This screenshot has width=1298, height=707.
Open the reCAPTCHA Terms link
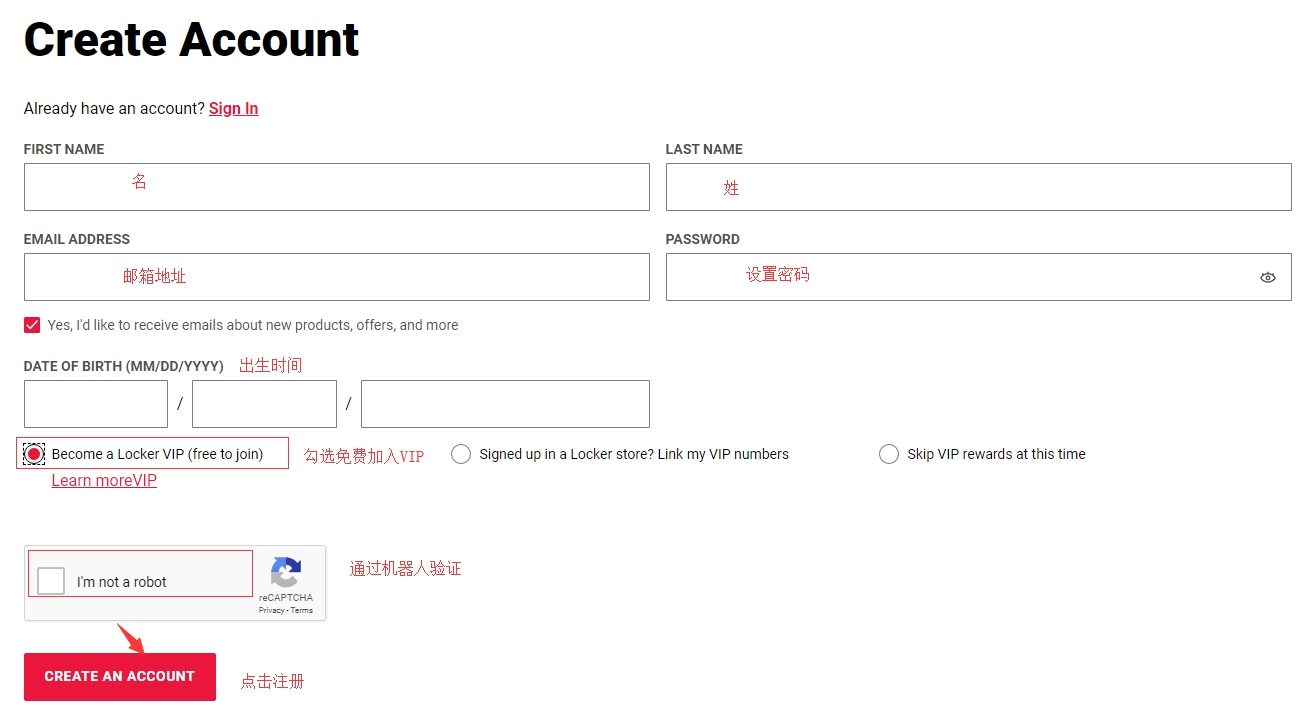coord(302,610)
